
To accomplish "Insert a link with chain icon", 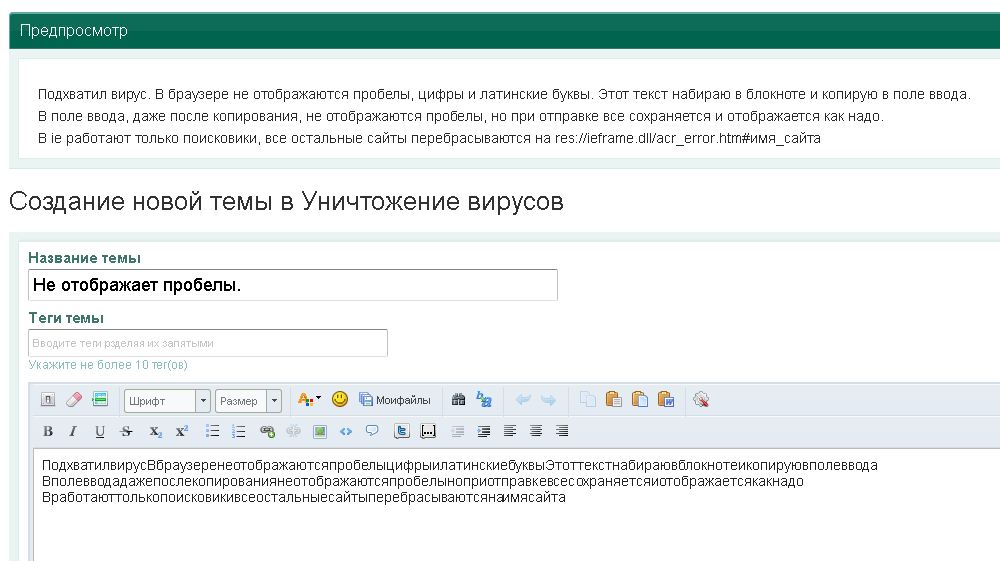I will coord(267,432).
